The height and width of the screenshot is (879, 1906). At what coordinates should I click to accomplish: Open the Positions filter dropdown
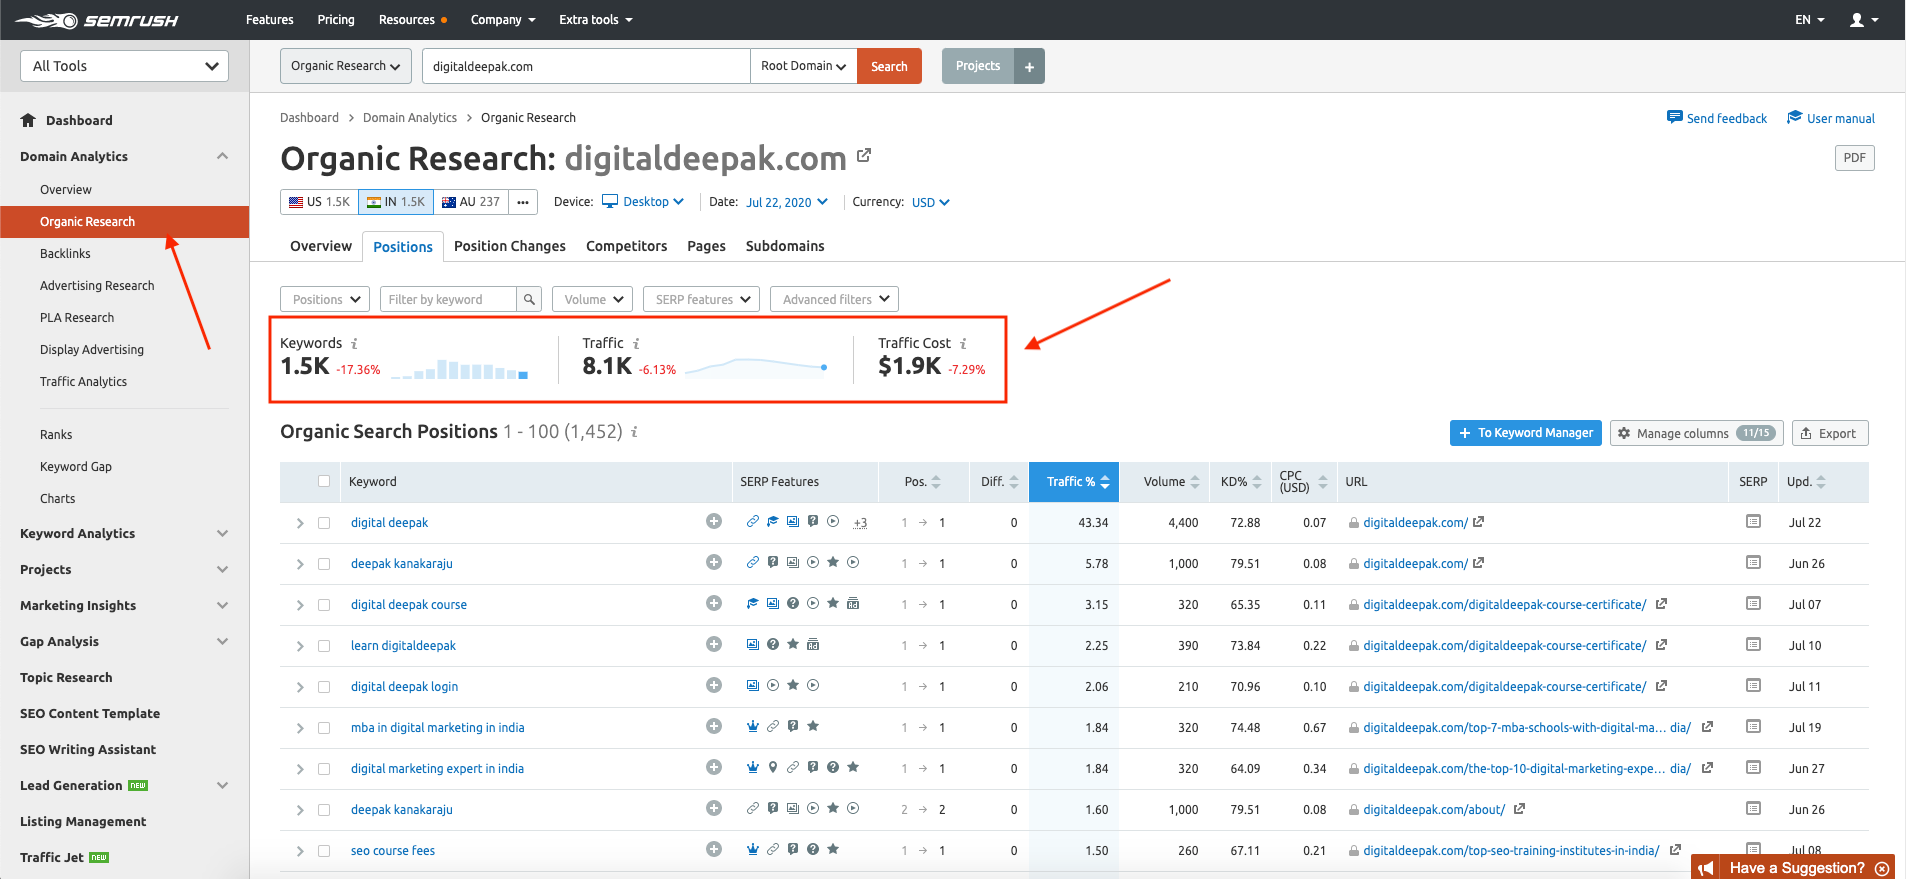pos(325,299)
